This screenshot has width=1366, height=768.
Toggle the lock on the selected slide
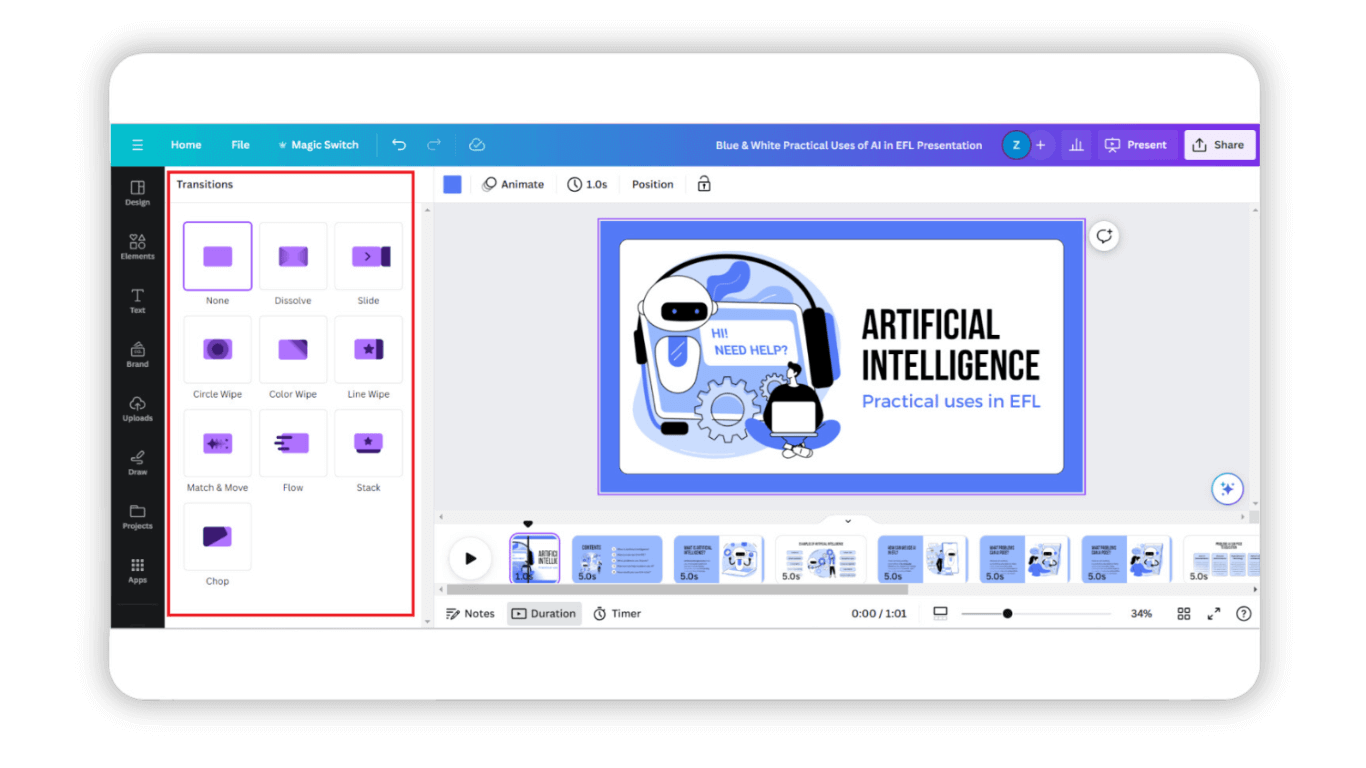pyautogui.click(x=704, y=184)
